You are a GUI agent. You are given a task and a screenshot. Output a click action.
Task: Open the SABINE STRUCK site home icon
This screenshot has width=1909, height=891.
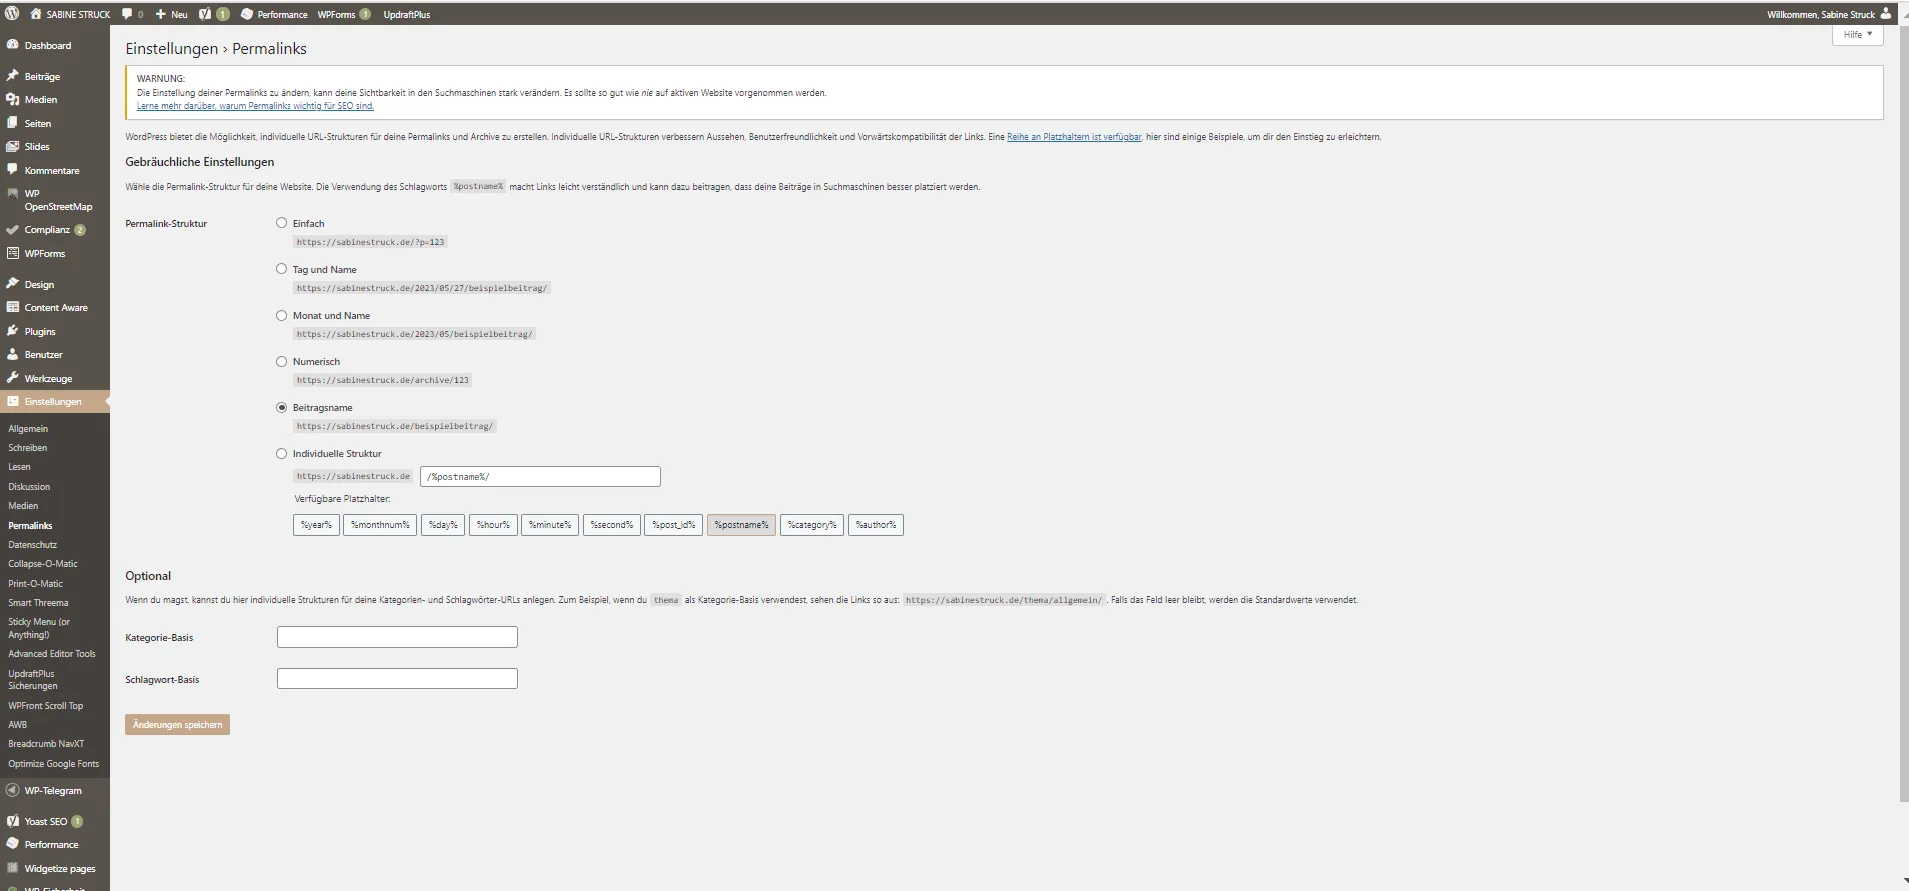pos(36,14)
